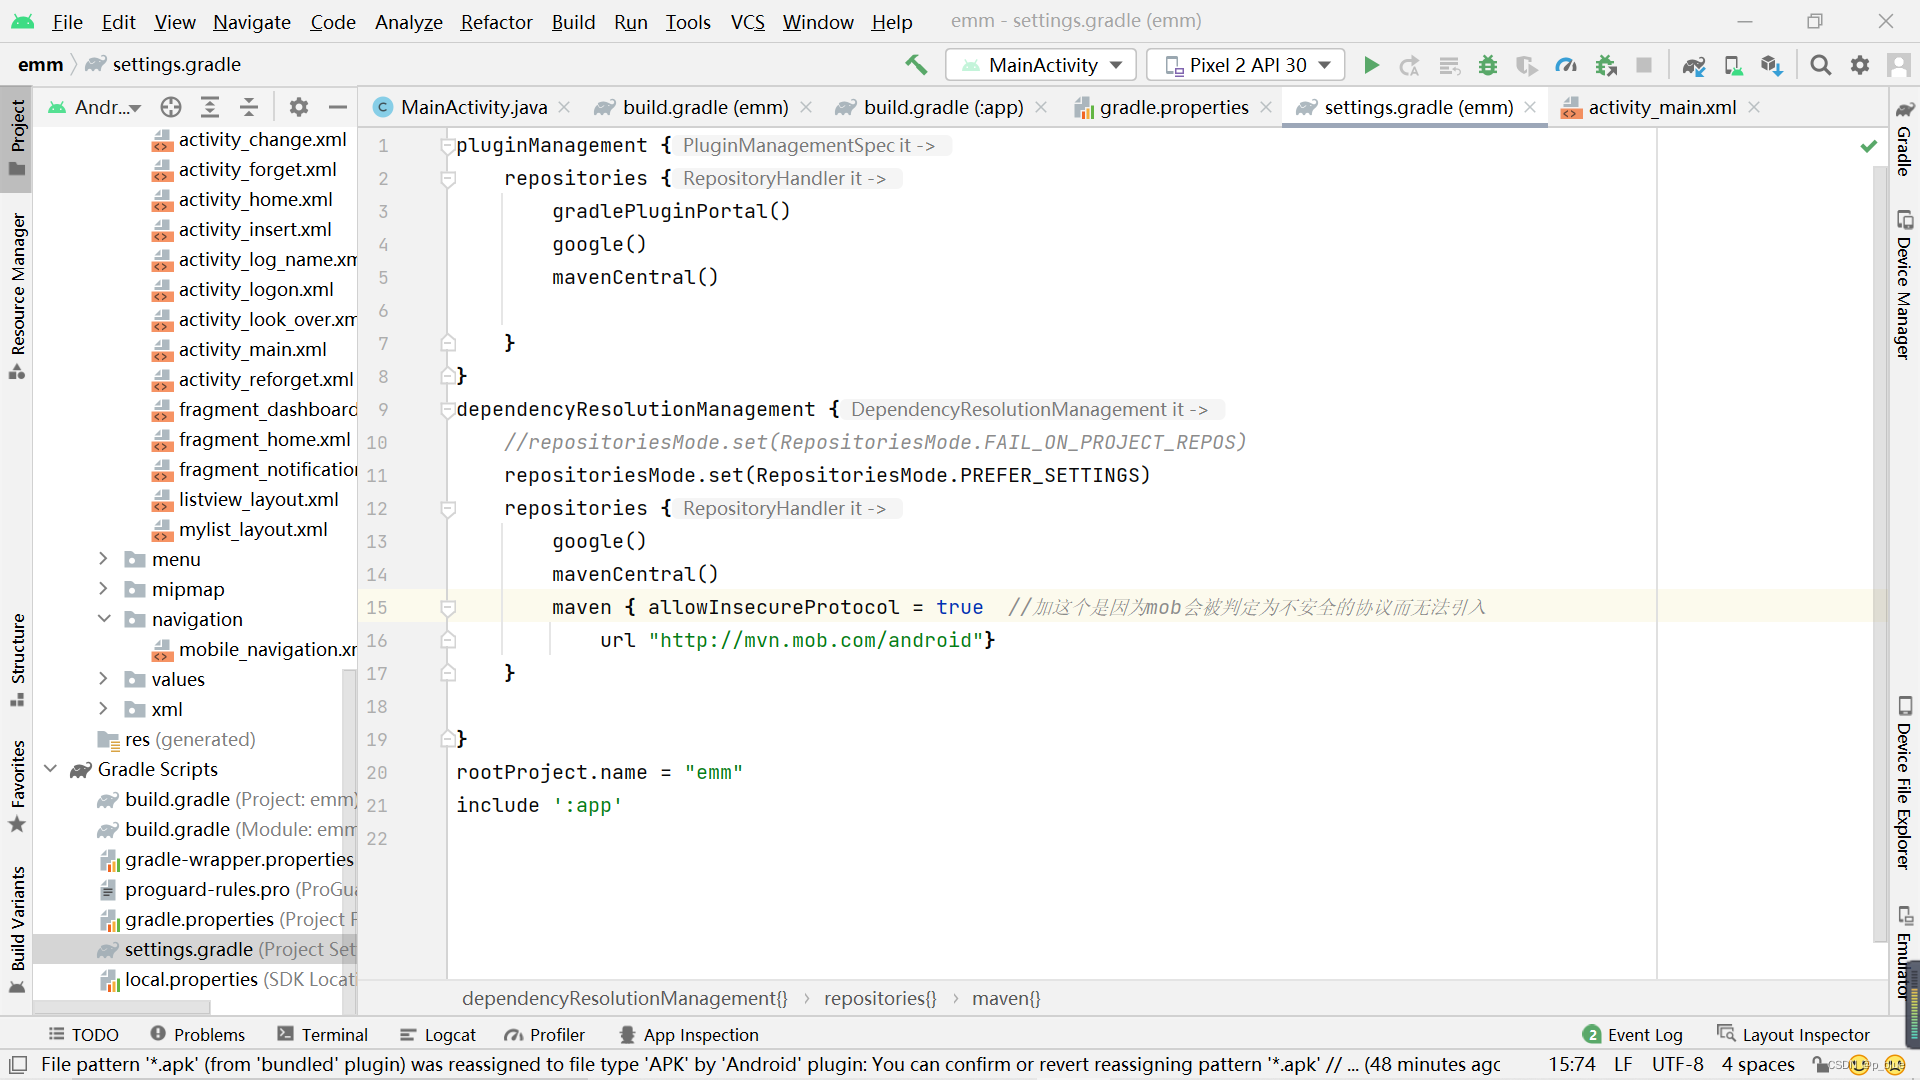This screenshot has height=1080, width=1920.
Task: Fold the dependencyResolutionManagement block at line 9
Action: click(447, 410)
